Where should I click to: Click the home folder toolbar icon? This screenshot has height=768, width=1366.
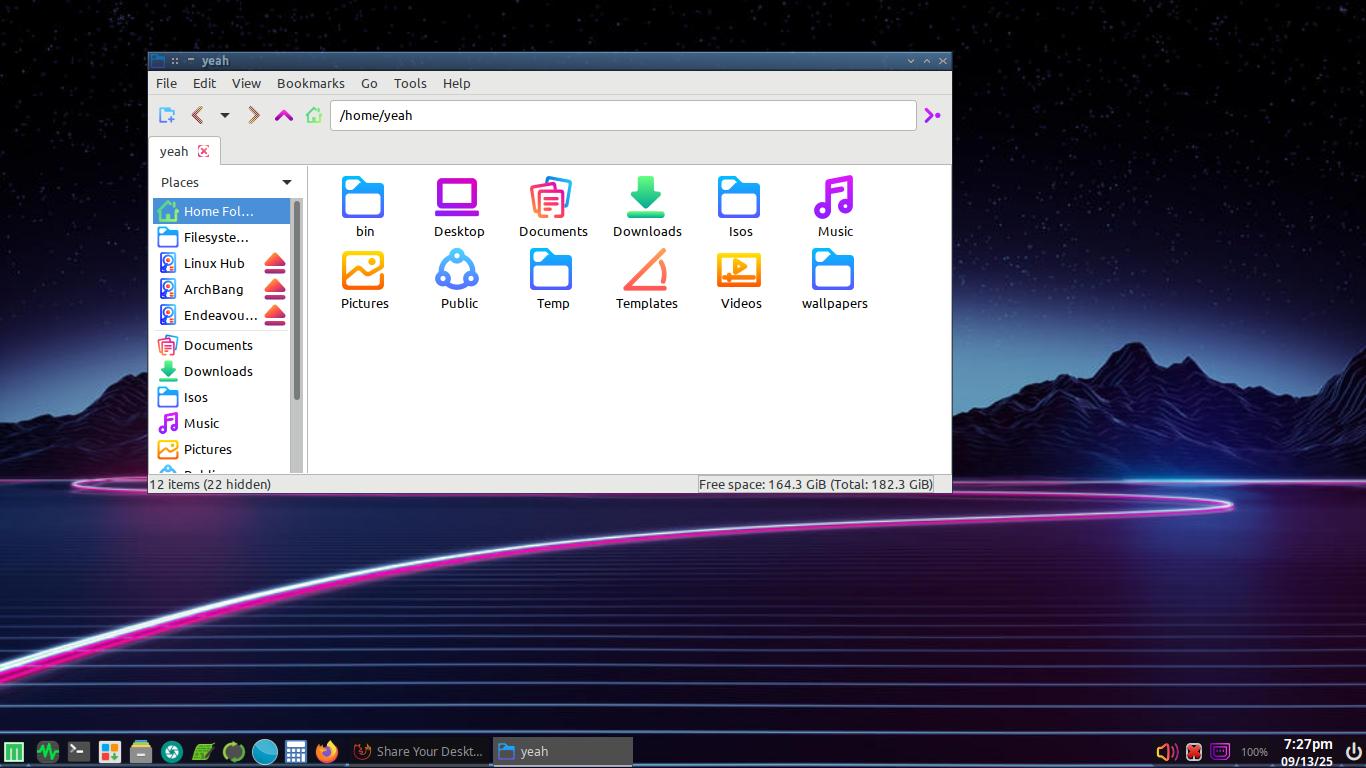pyautogui.click(x=314, y=115)
